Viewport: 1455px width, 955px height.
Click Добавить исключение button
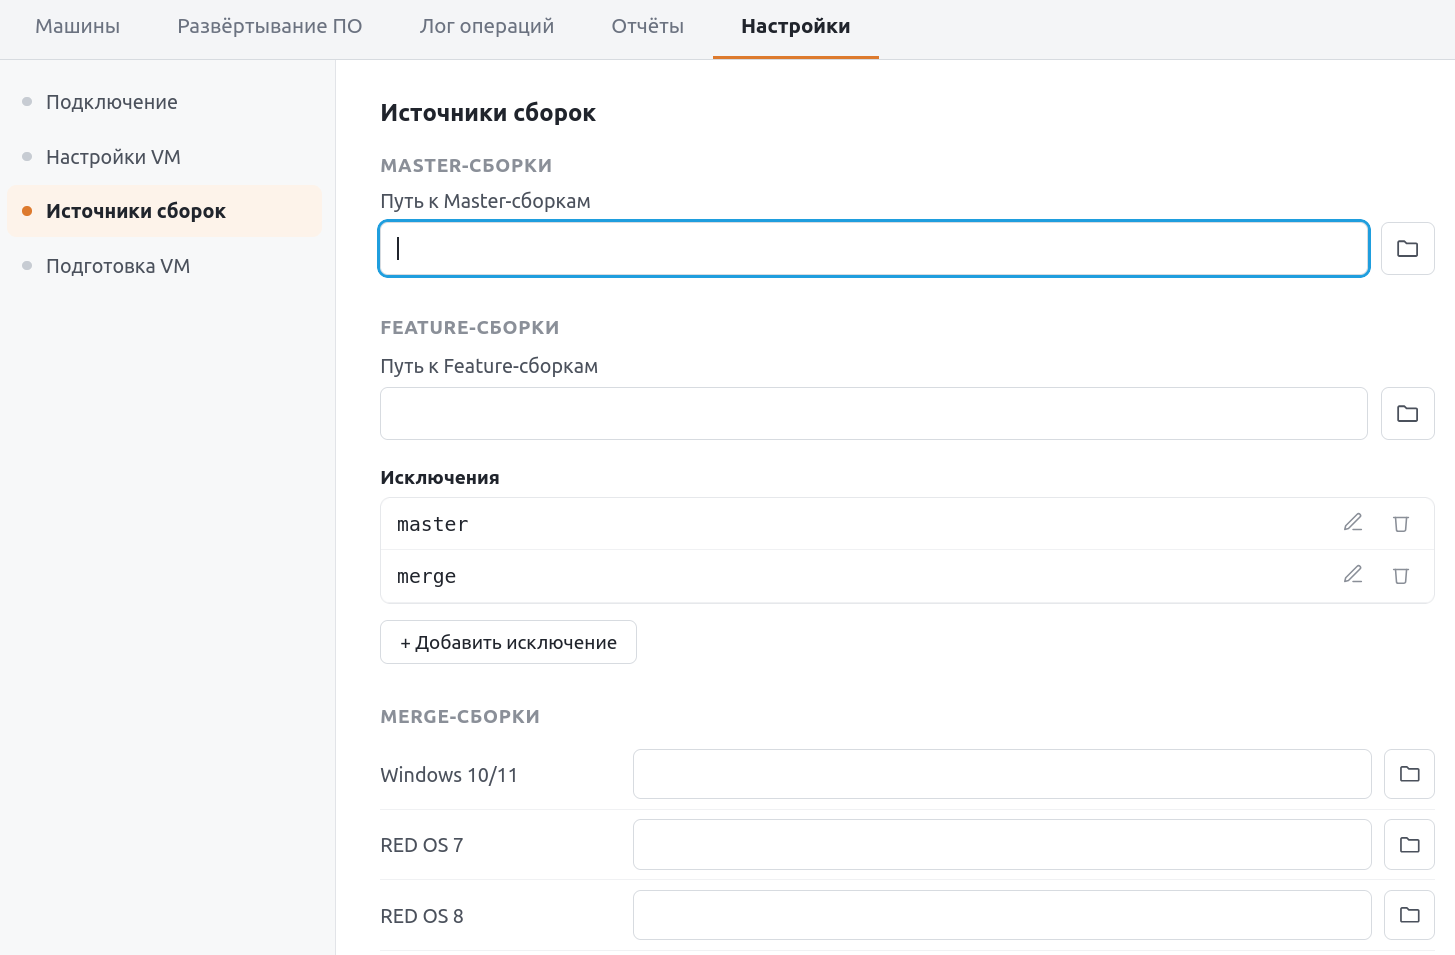[508, 642]
